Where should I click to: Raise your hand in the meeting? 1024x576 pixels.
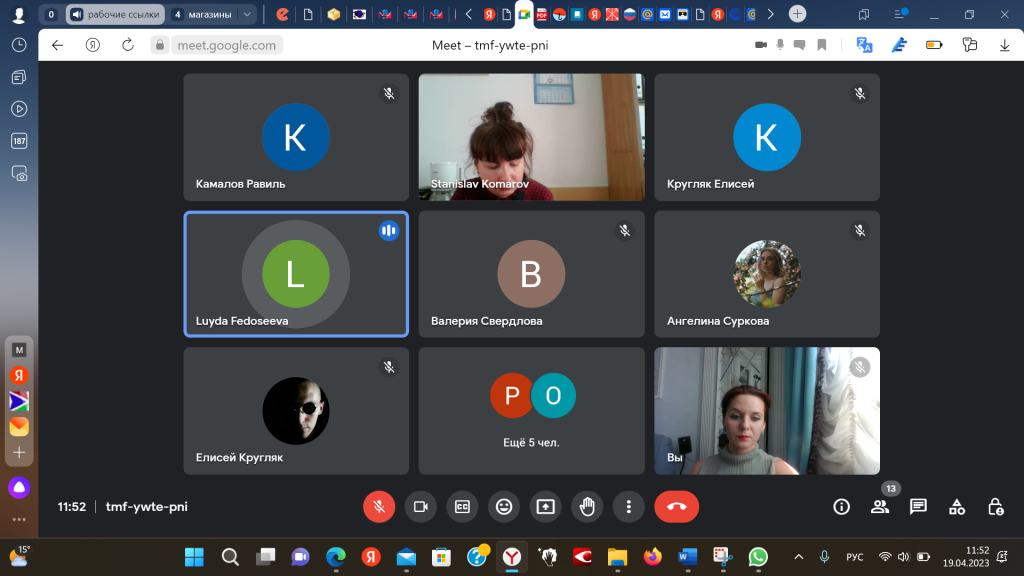[587, 507]
